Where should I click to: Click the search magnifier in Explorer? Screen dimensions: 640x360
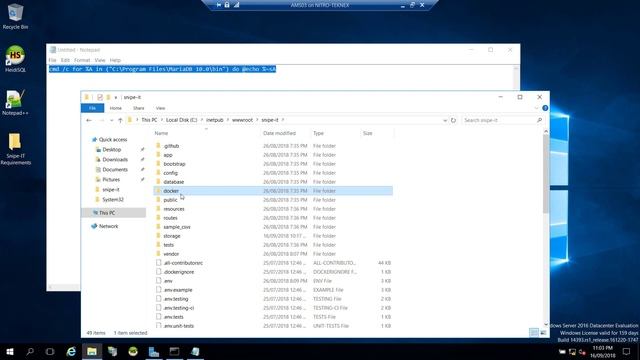[x=539, y=120]
